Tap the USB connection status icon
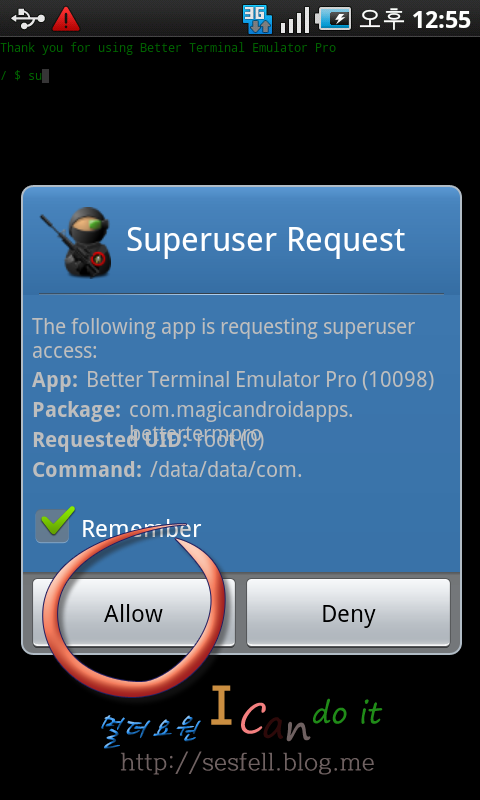The width and height of the screenshot is (480, 800). pyautogui.click(x=28, y=18)
